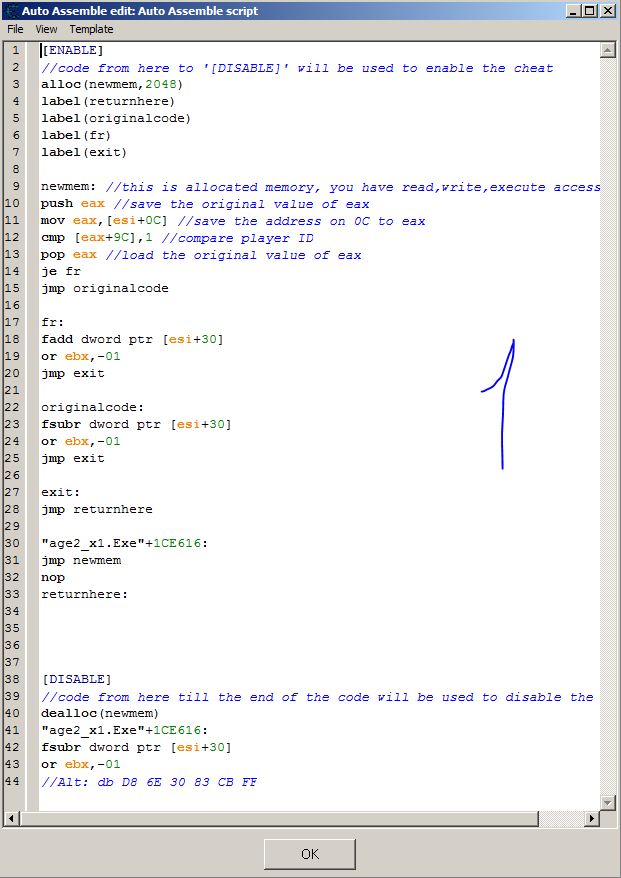Click the 'returnhere:' label on line 33

pos(85,594)
